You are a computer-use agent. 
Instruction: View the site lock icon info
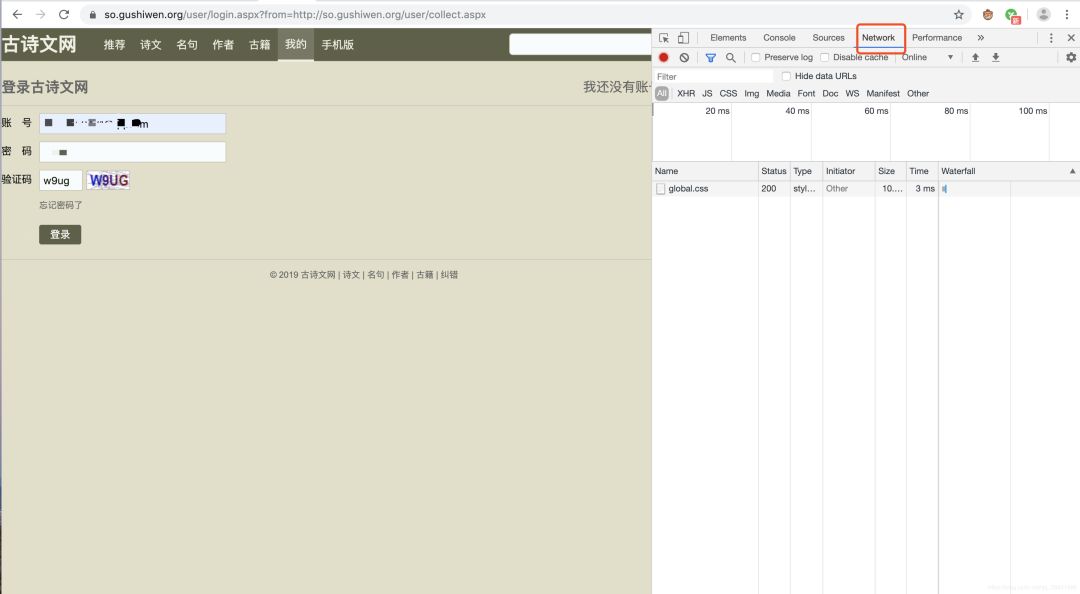[x=93, y=14]
